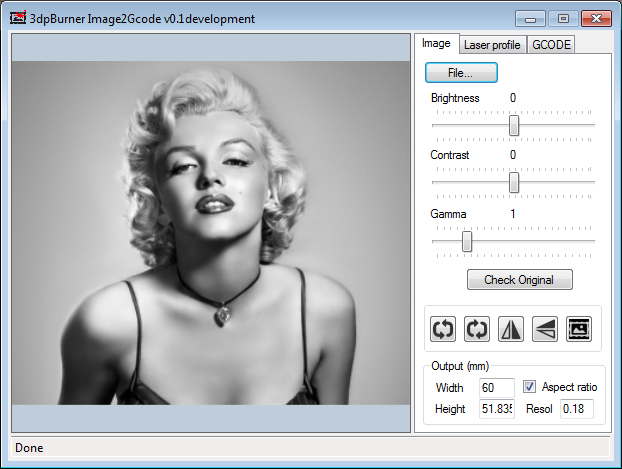Close the Image2Gcode window
The image size is (622, 469).
[x=596, y=19]
